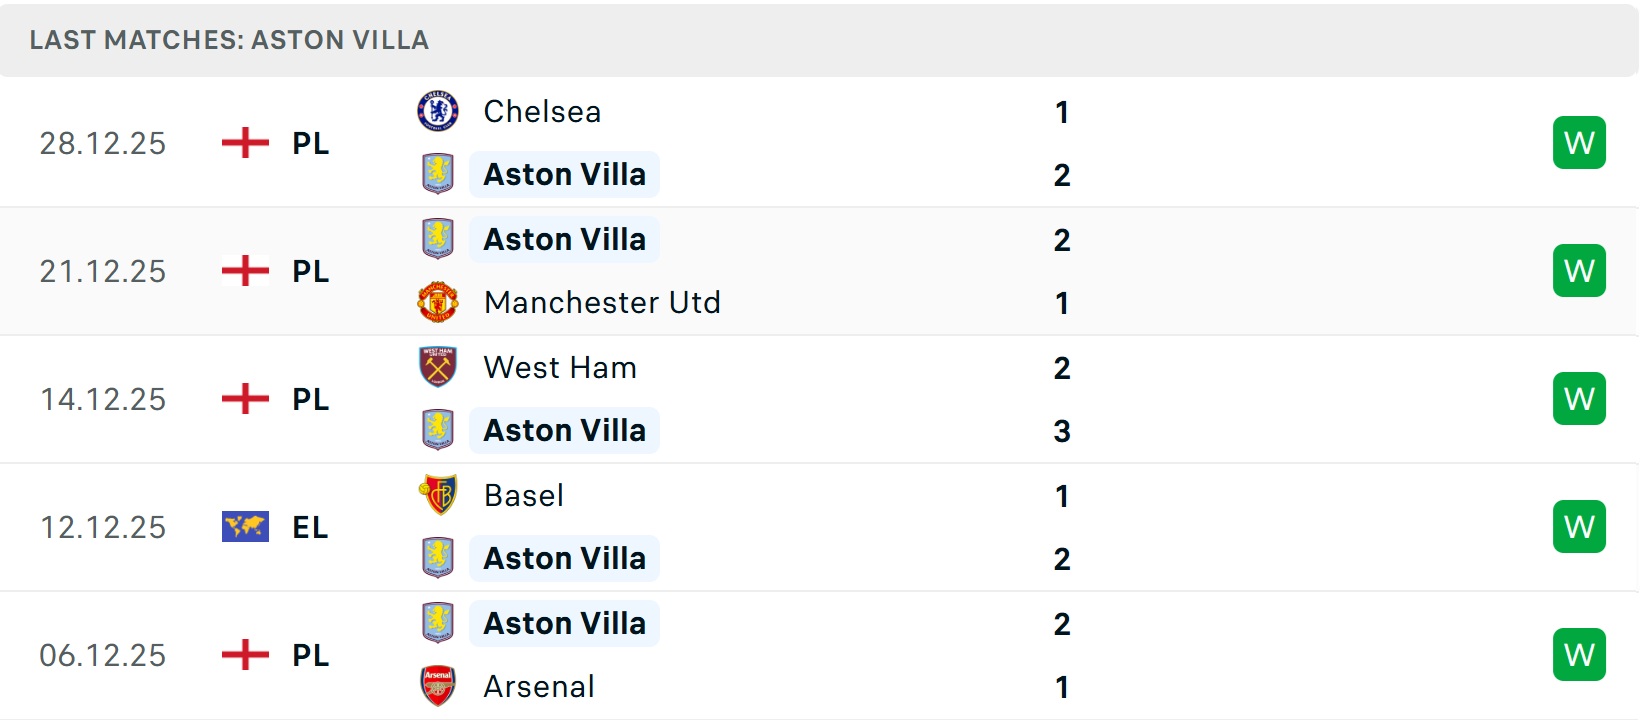Viewport: 1645px width, 723px height.
Task: Click the Basel club crest icon
Action: tap(438, 495)
